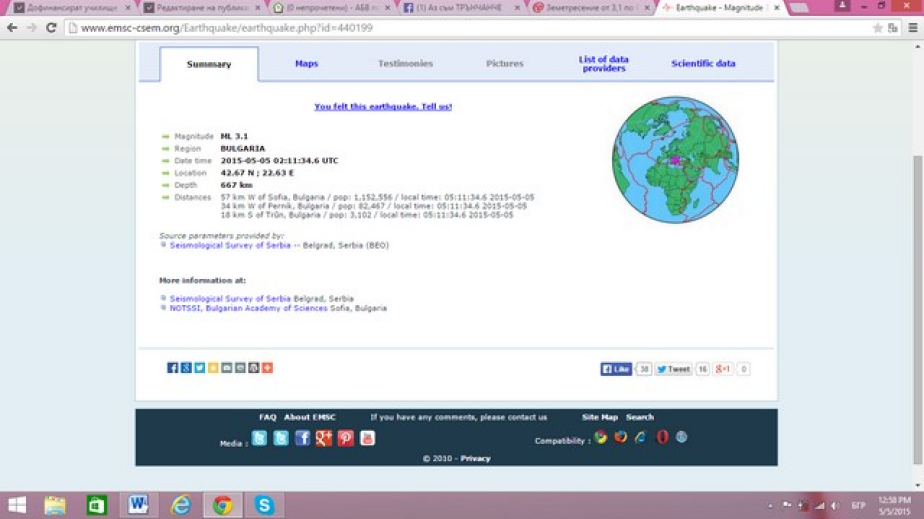Bookmark this page with the star icon
The width and height of the screenshot is (924, 519).
[x=877, y=28]
